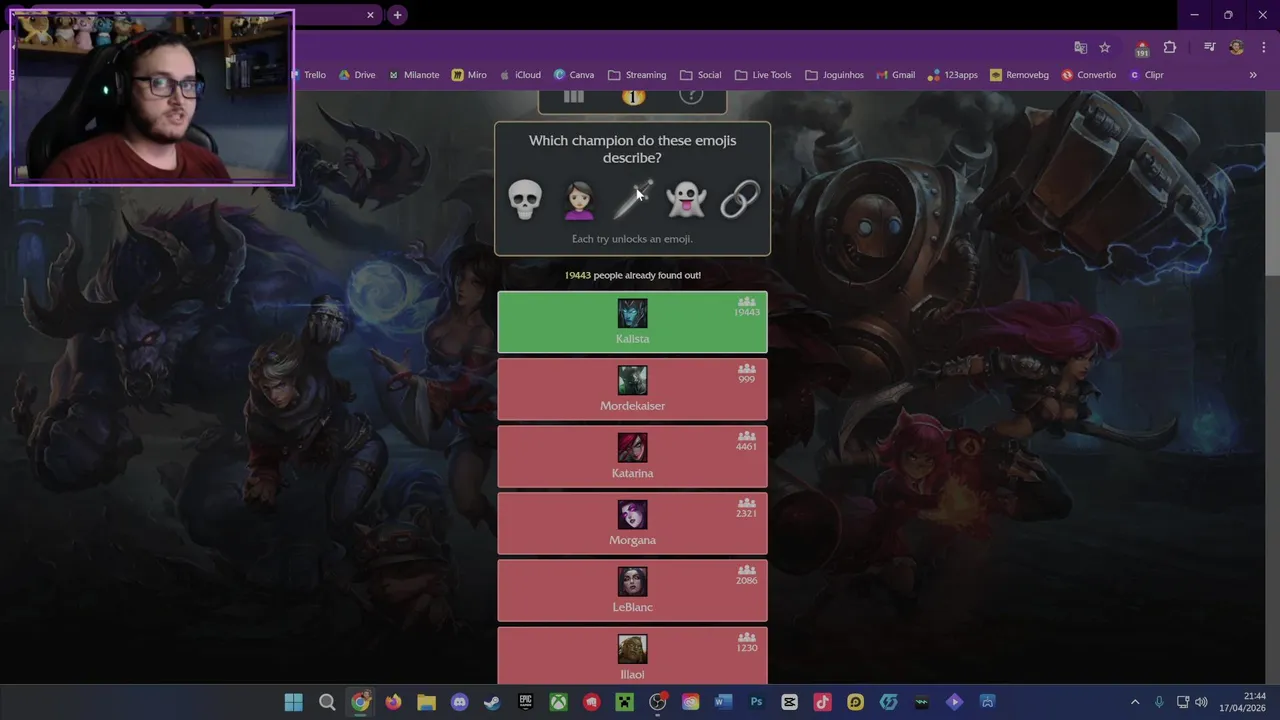Open Chrome's three-dot menu
The height and width of the screenshot is (720, 1280).
click(x=1265, y=47)
